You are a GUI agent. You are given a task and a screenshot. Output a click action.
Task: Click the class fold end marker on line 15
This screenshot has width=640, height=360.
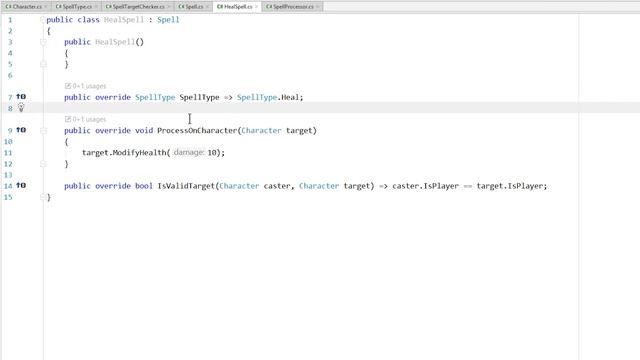click(43, 197)
